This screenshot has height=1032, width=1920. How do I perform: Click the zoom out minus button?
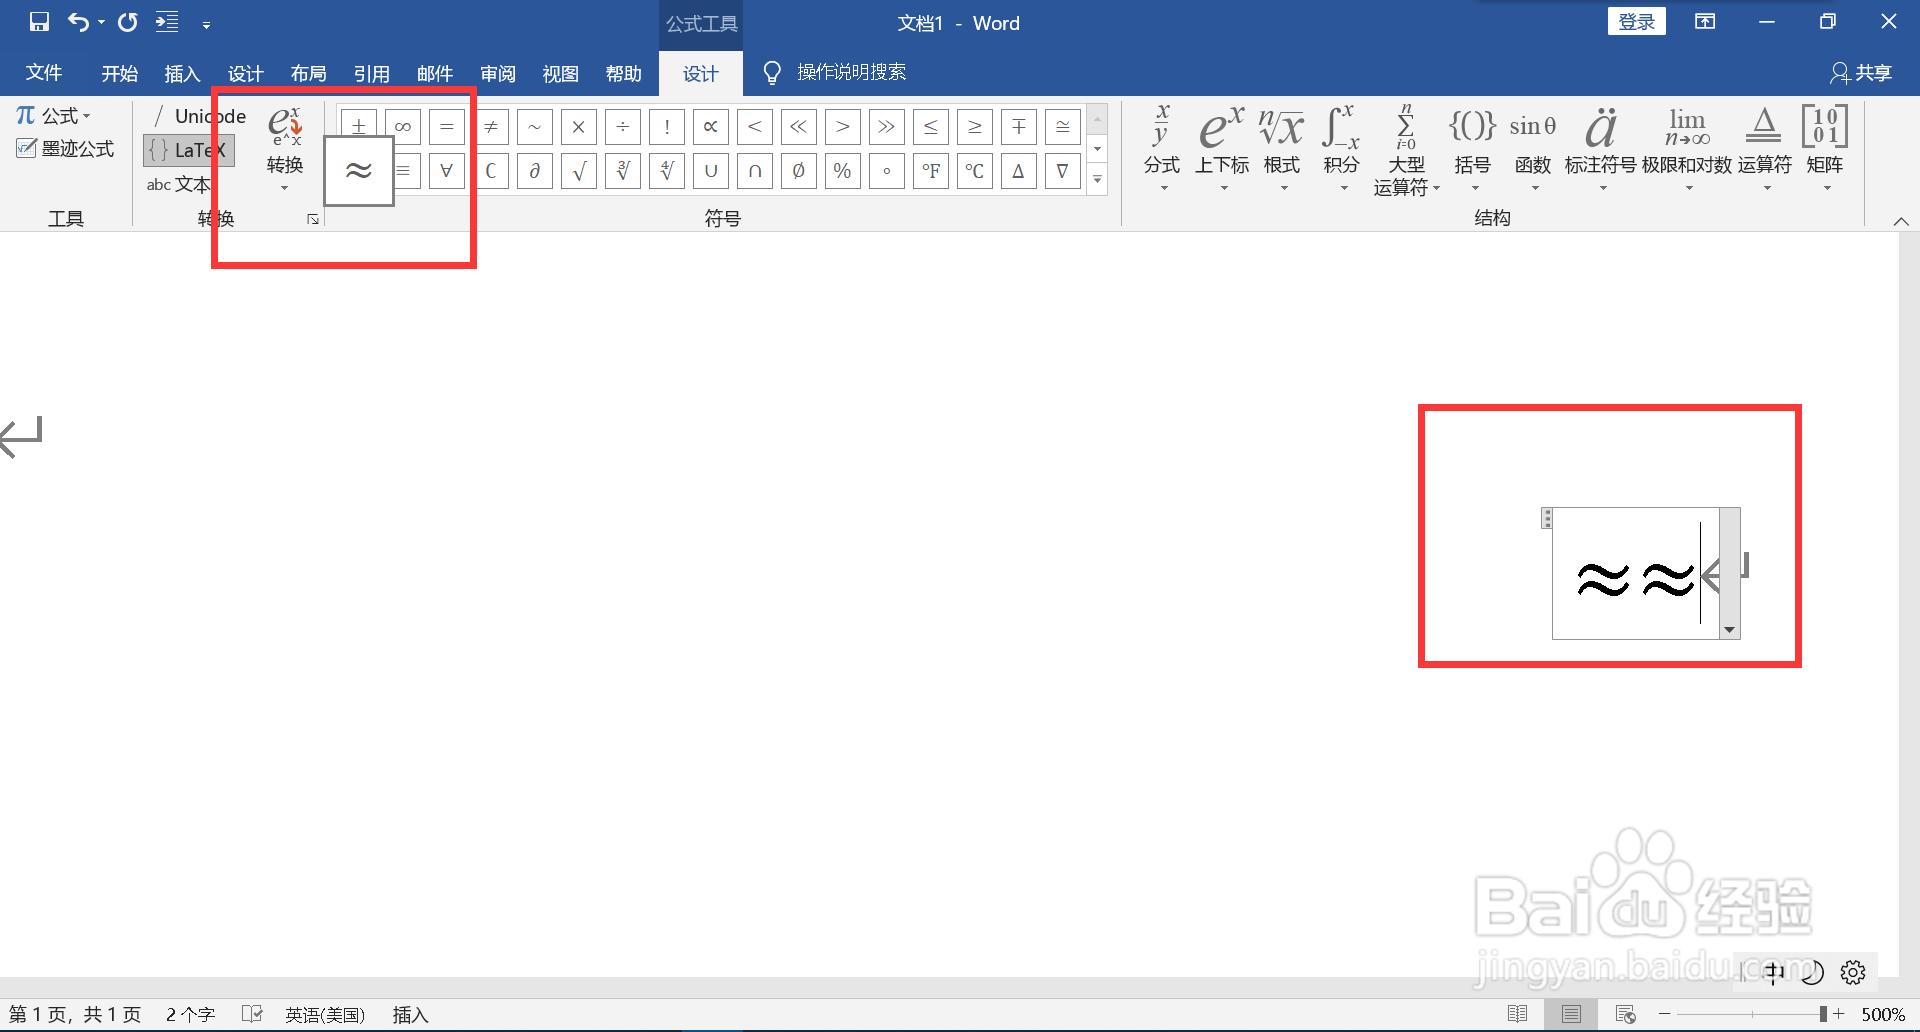tap(1664, 1014)
